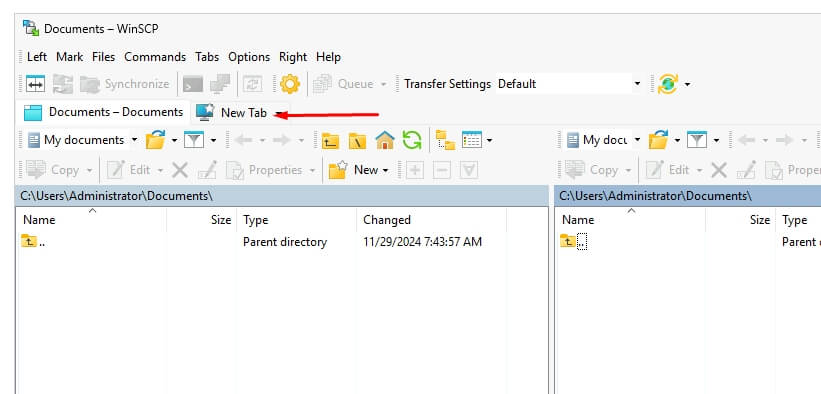The image size is (821, 394).
Task: Click left panel path C:\Users\Administrator\Documents\
Action: coord(117,196)
